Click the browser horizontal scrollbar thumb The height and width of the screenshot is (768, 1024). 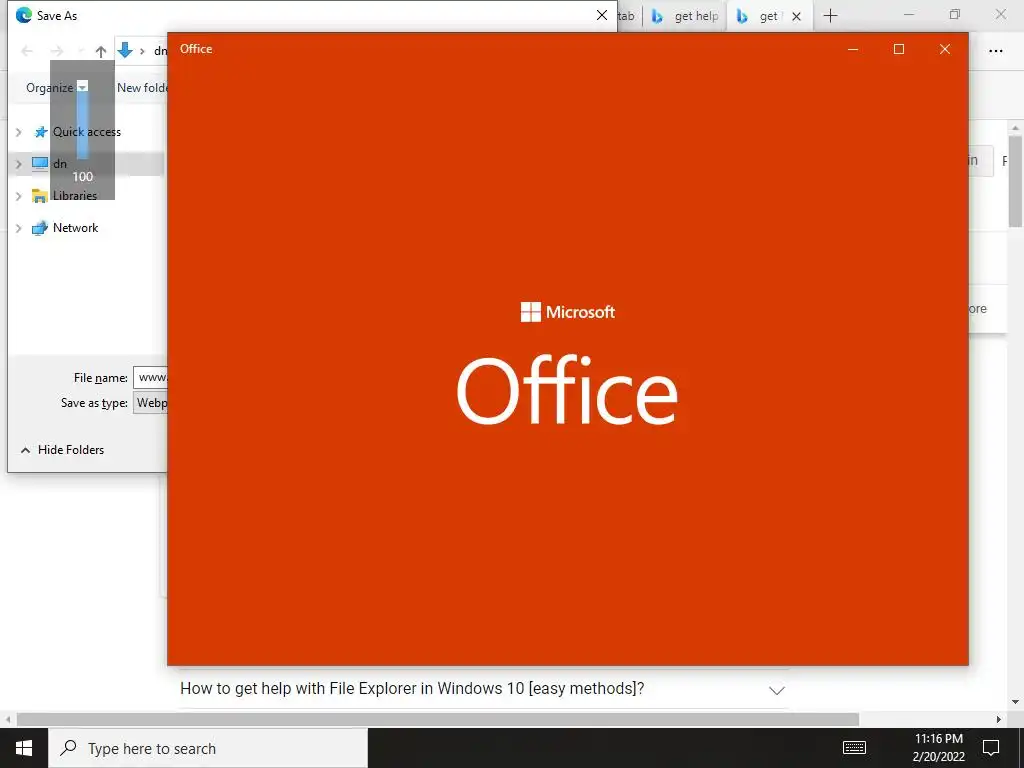point(438,719)
